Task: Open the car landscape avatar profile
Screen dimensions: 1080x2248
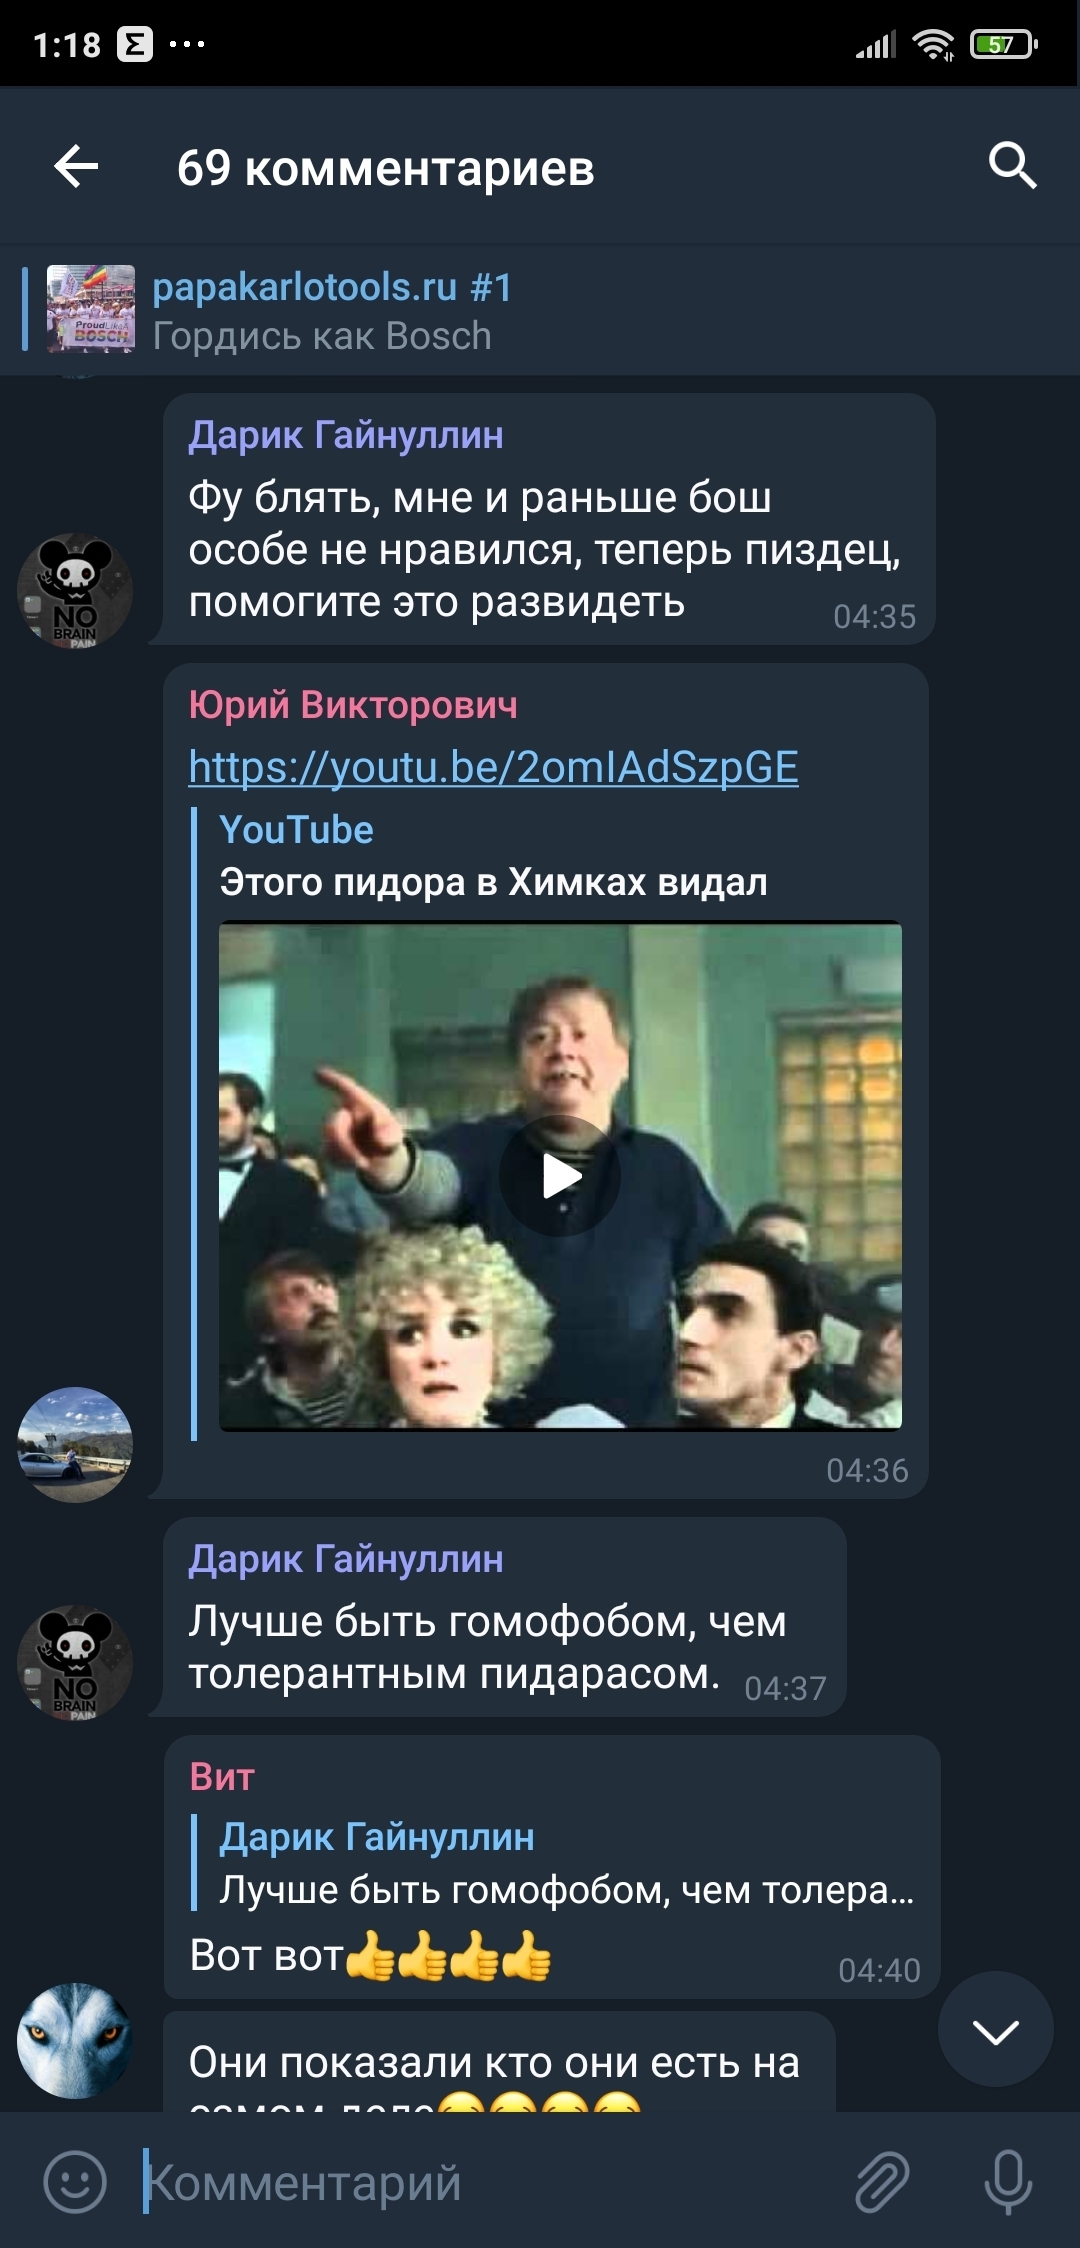Action: pyautogui.click(x=75, y=1444)
